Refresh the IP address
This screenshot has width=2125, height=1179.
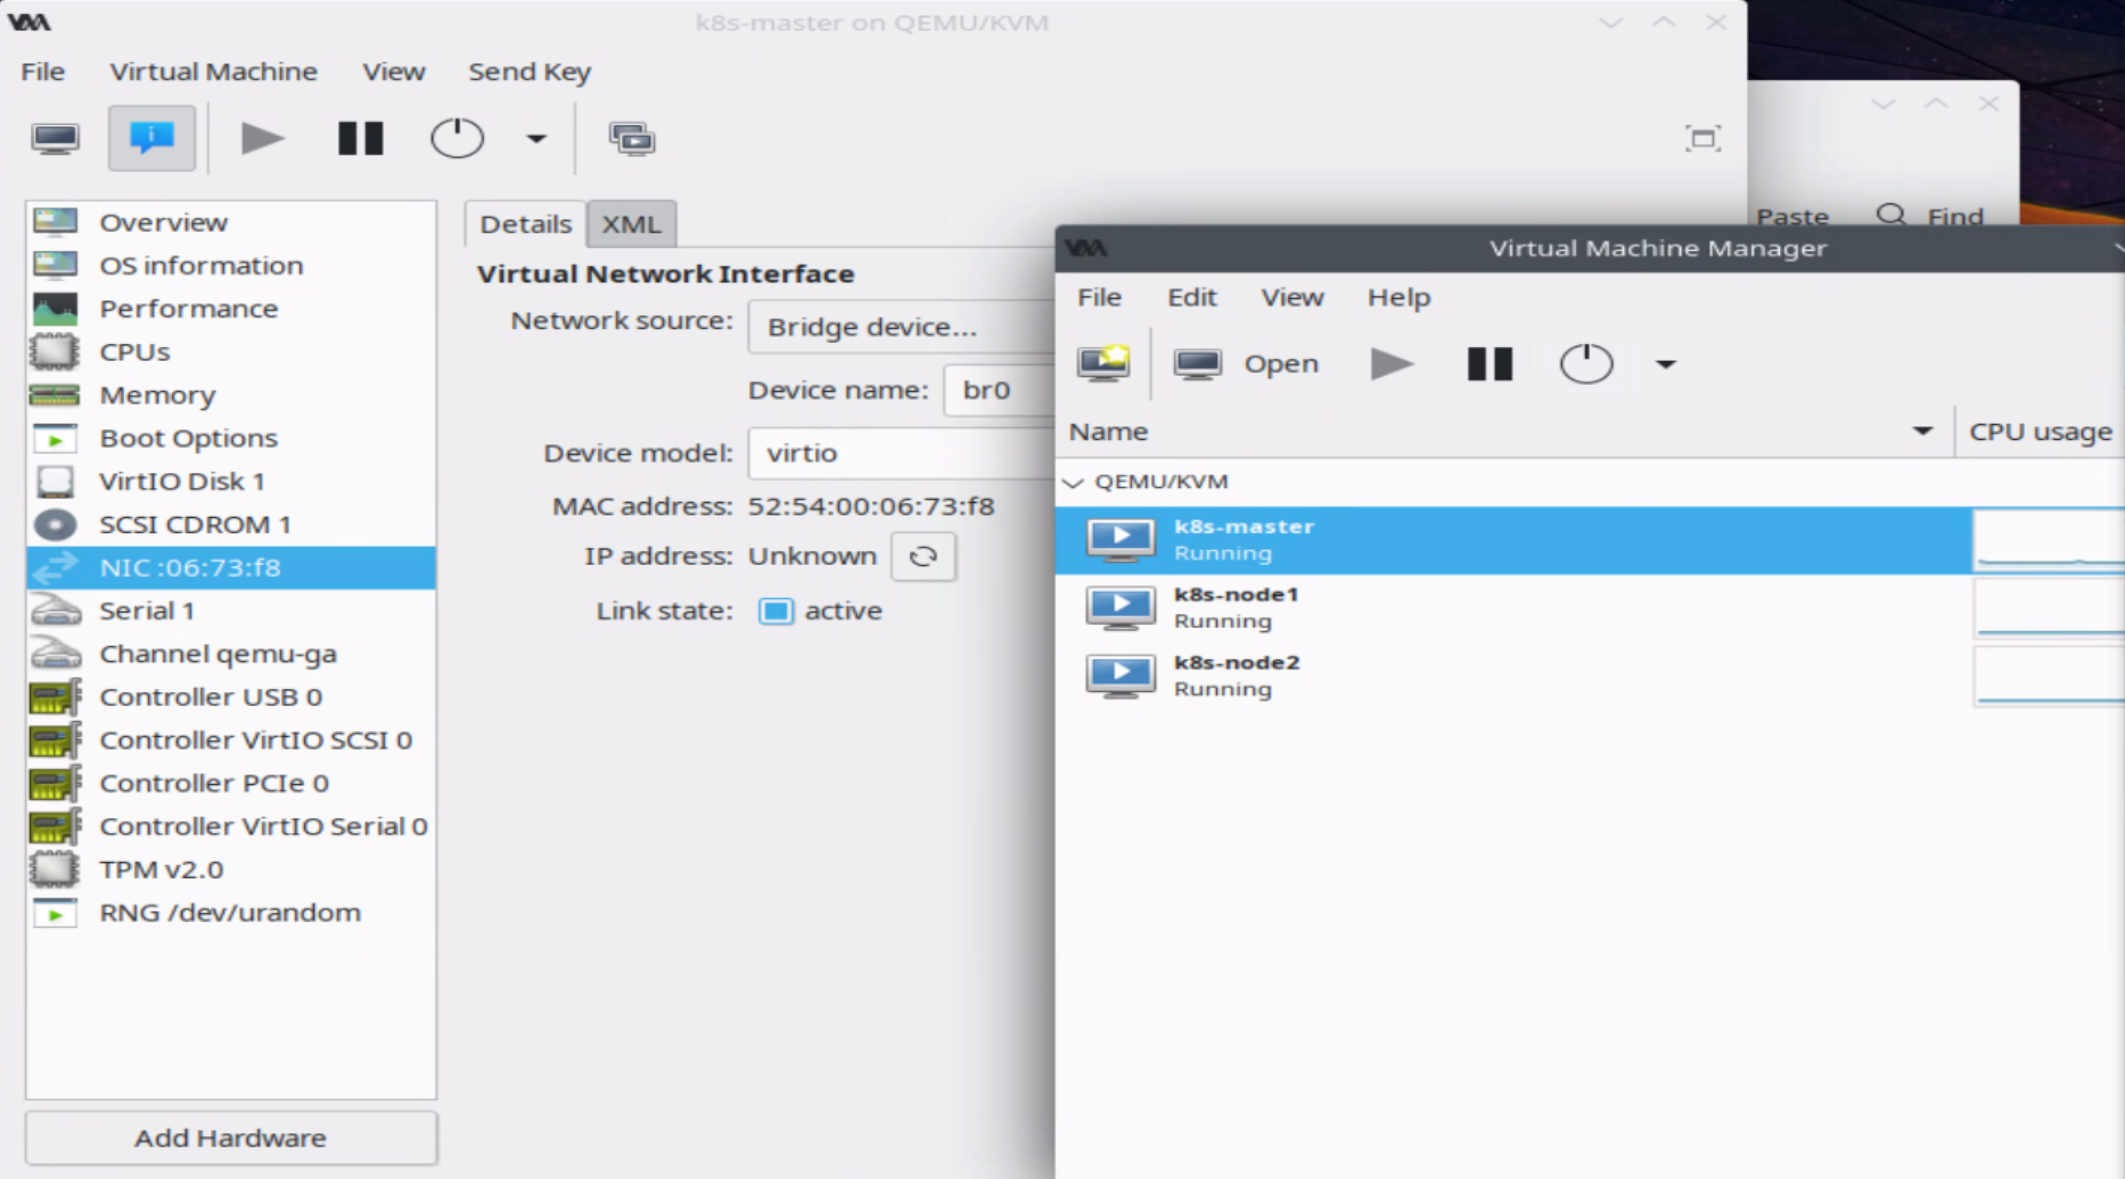(923, 556)
